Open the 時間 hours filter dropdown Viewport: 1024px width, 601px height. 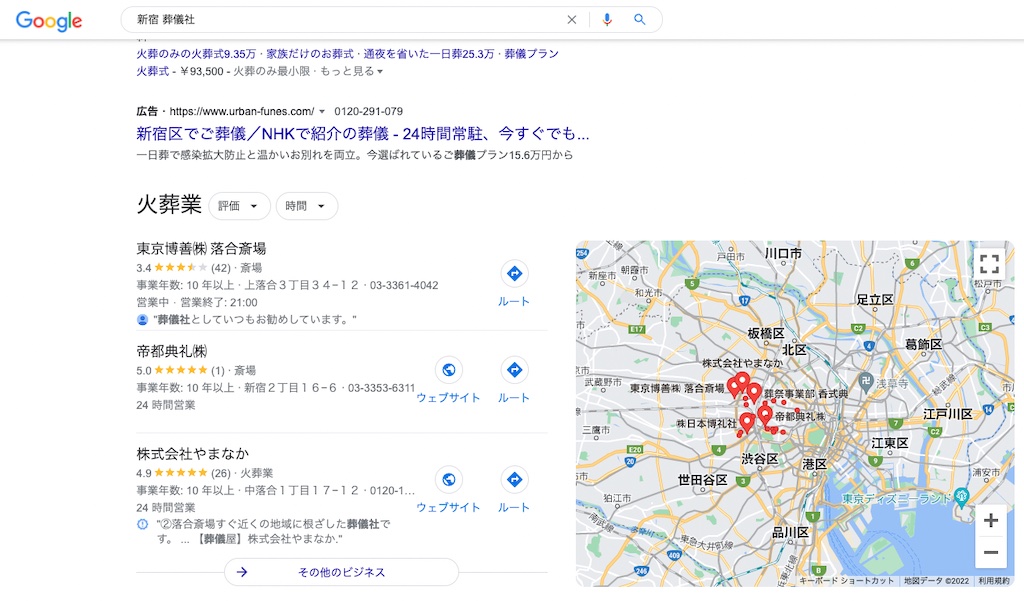306,206
